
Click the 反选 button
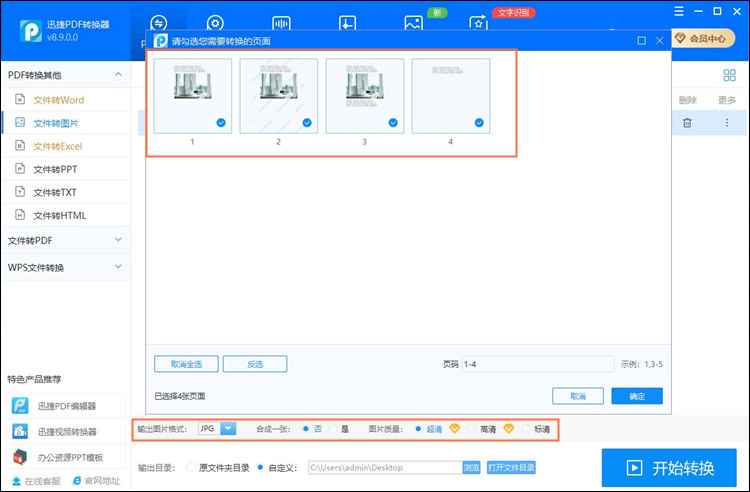[x=255, y=364]
